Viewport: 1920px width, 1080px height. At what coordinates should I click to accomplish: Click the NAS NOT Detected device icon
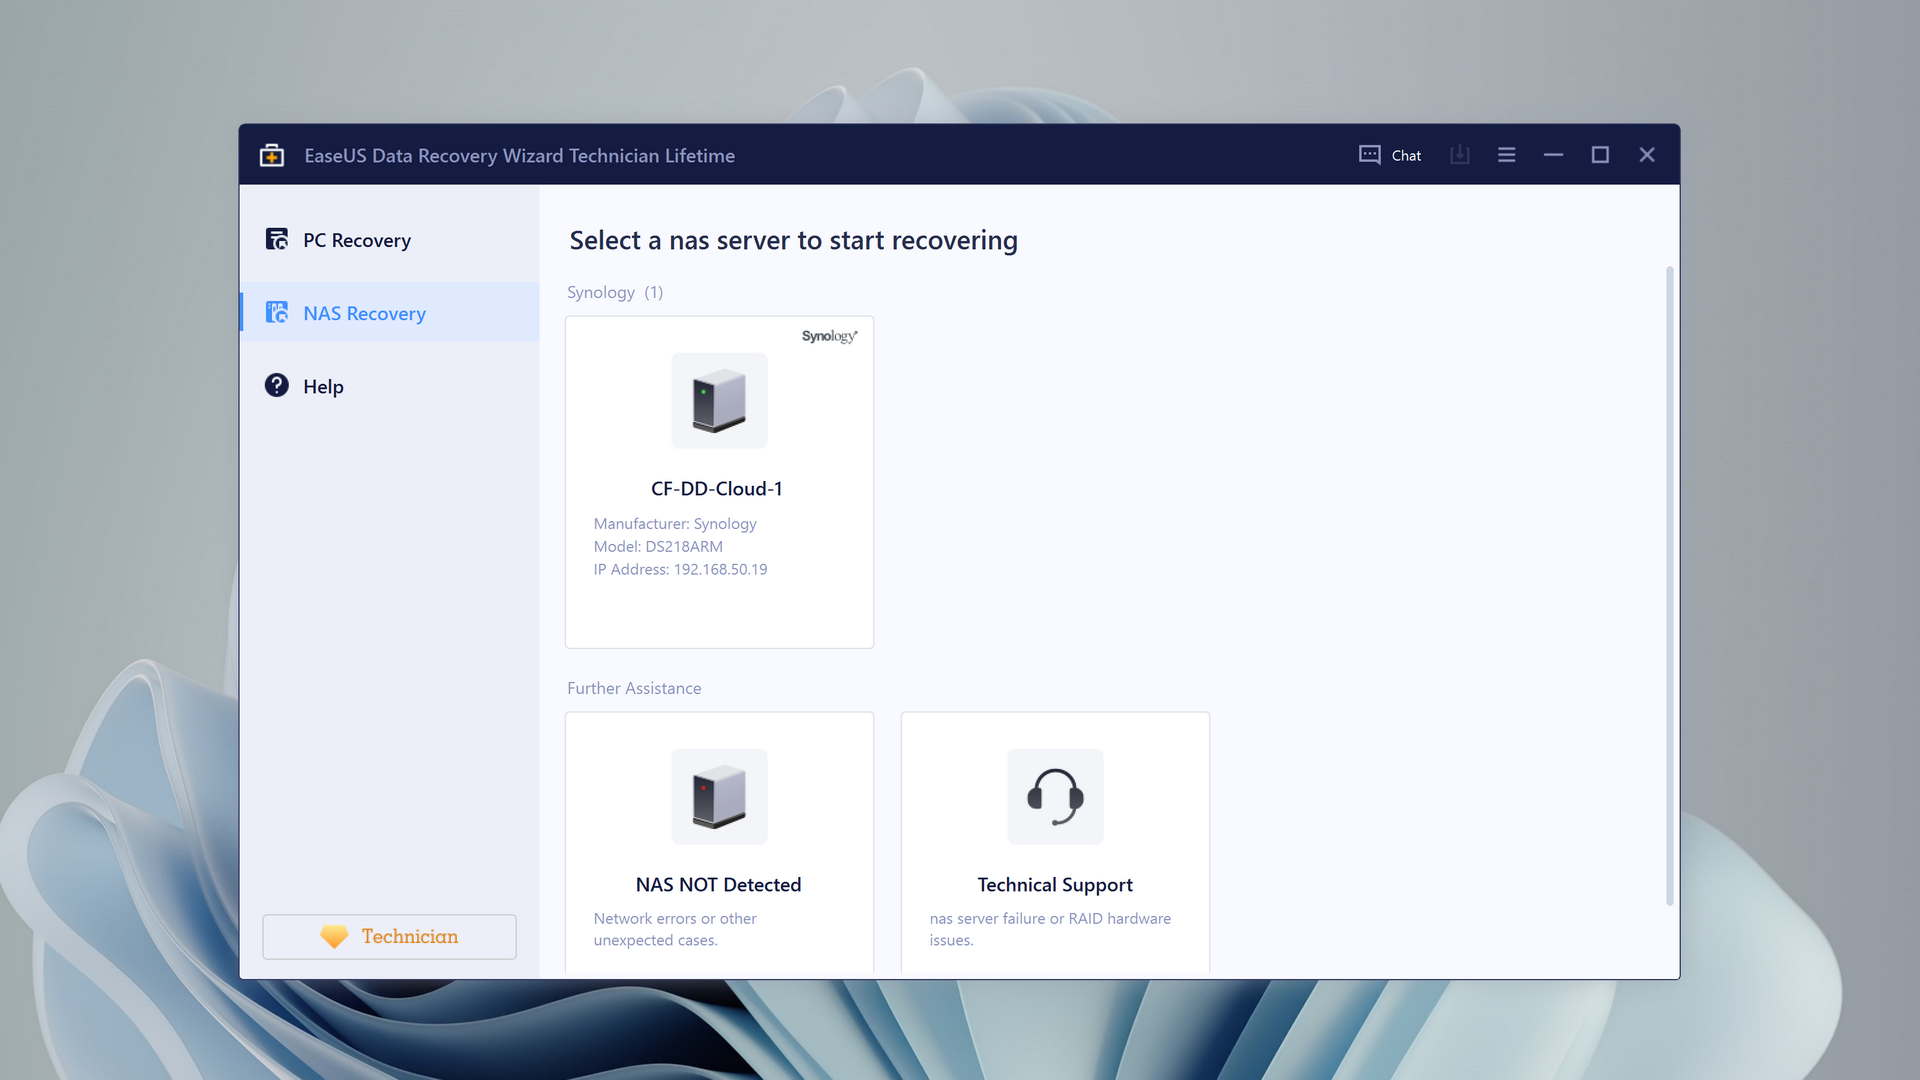[x=719, y=796]
